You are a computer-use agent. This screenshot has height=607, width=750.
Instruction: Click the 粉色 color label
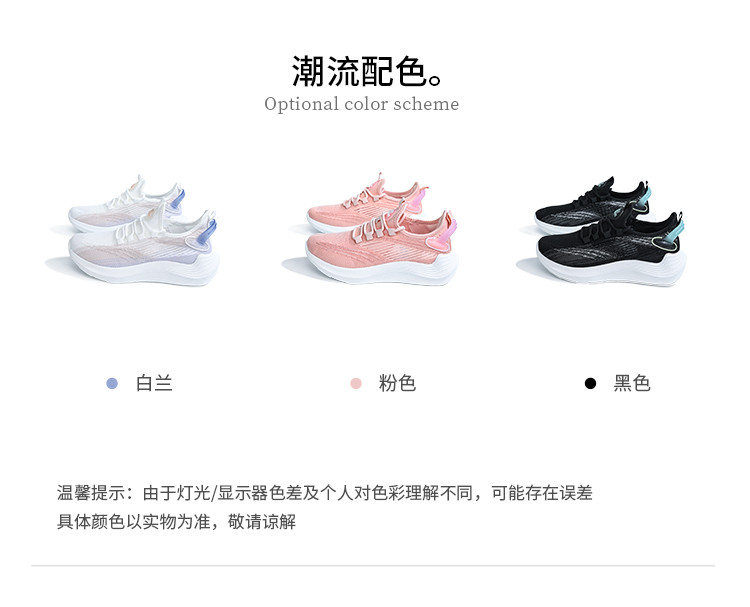tap(397, 384)
